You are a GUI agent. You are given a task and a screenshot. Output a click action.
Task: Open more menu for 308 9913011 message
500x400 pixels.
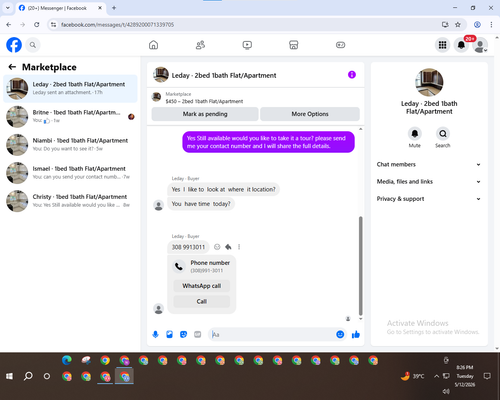[x=239, y=247]
